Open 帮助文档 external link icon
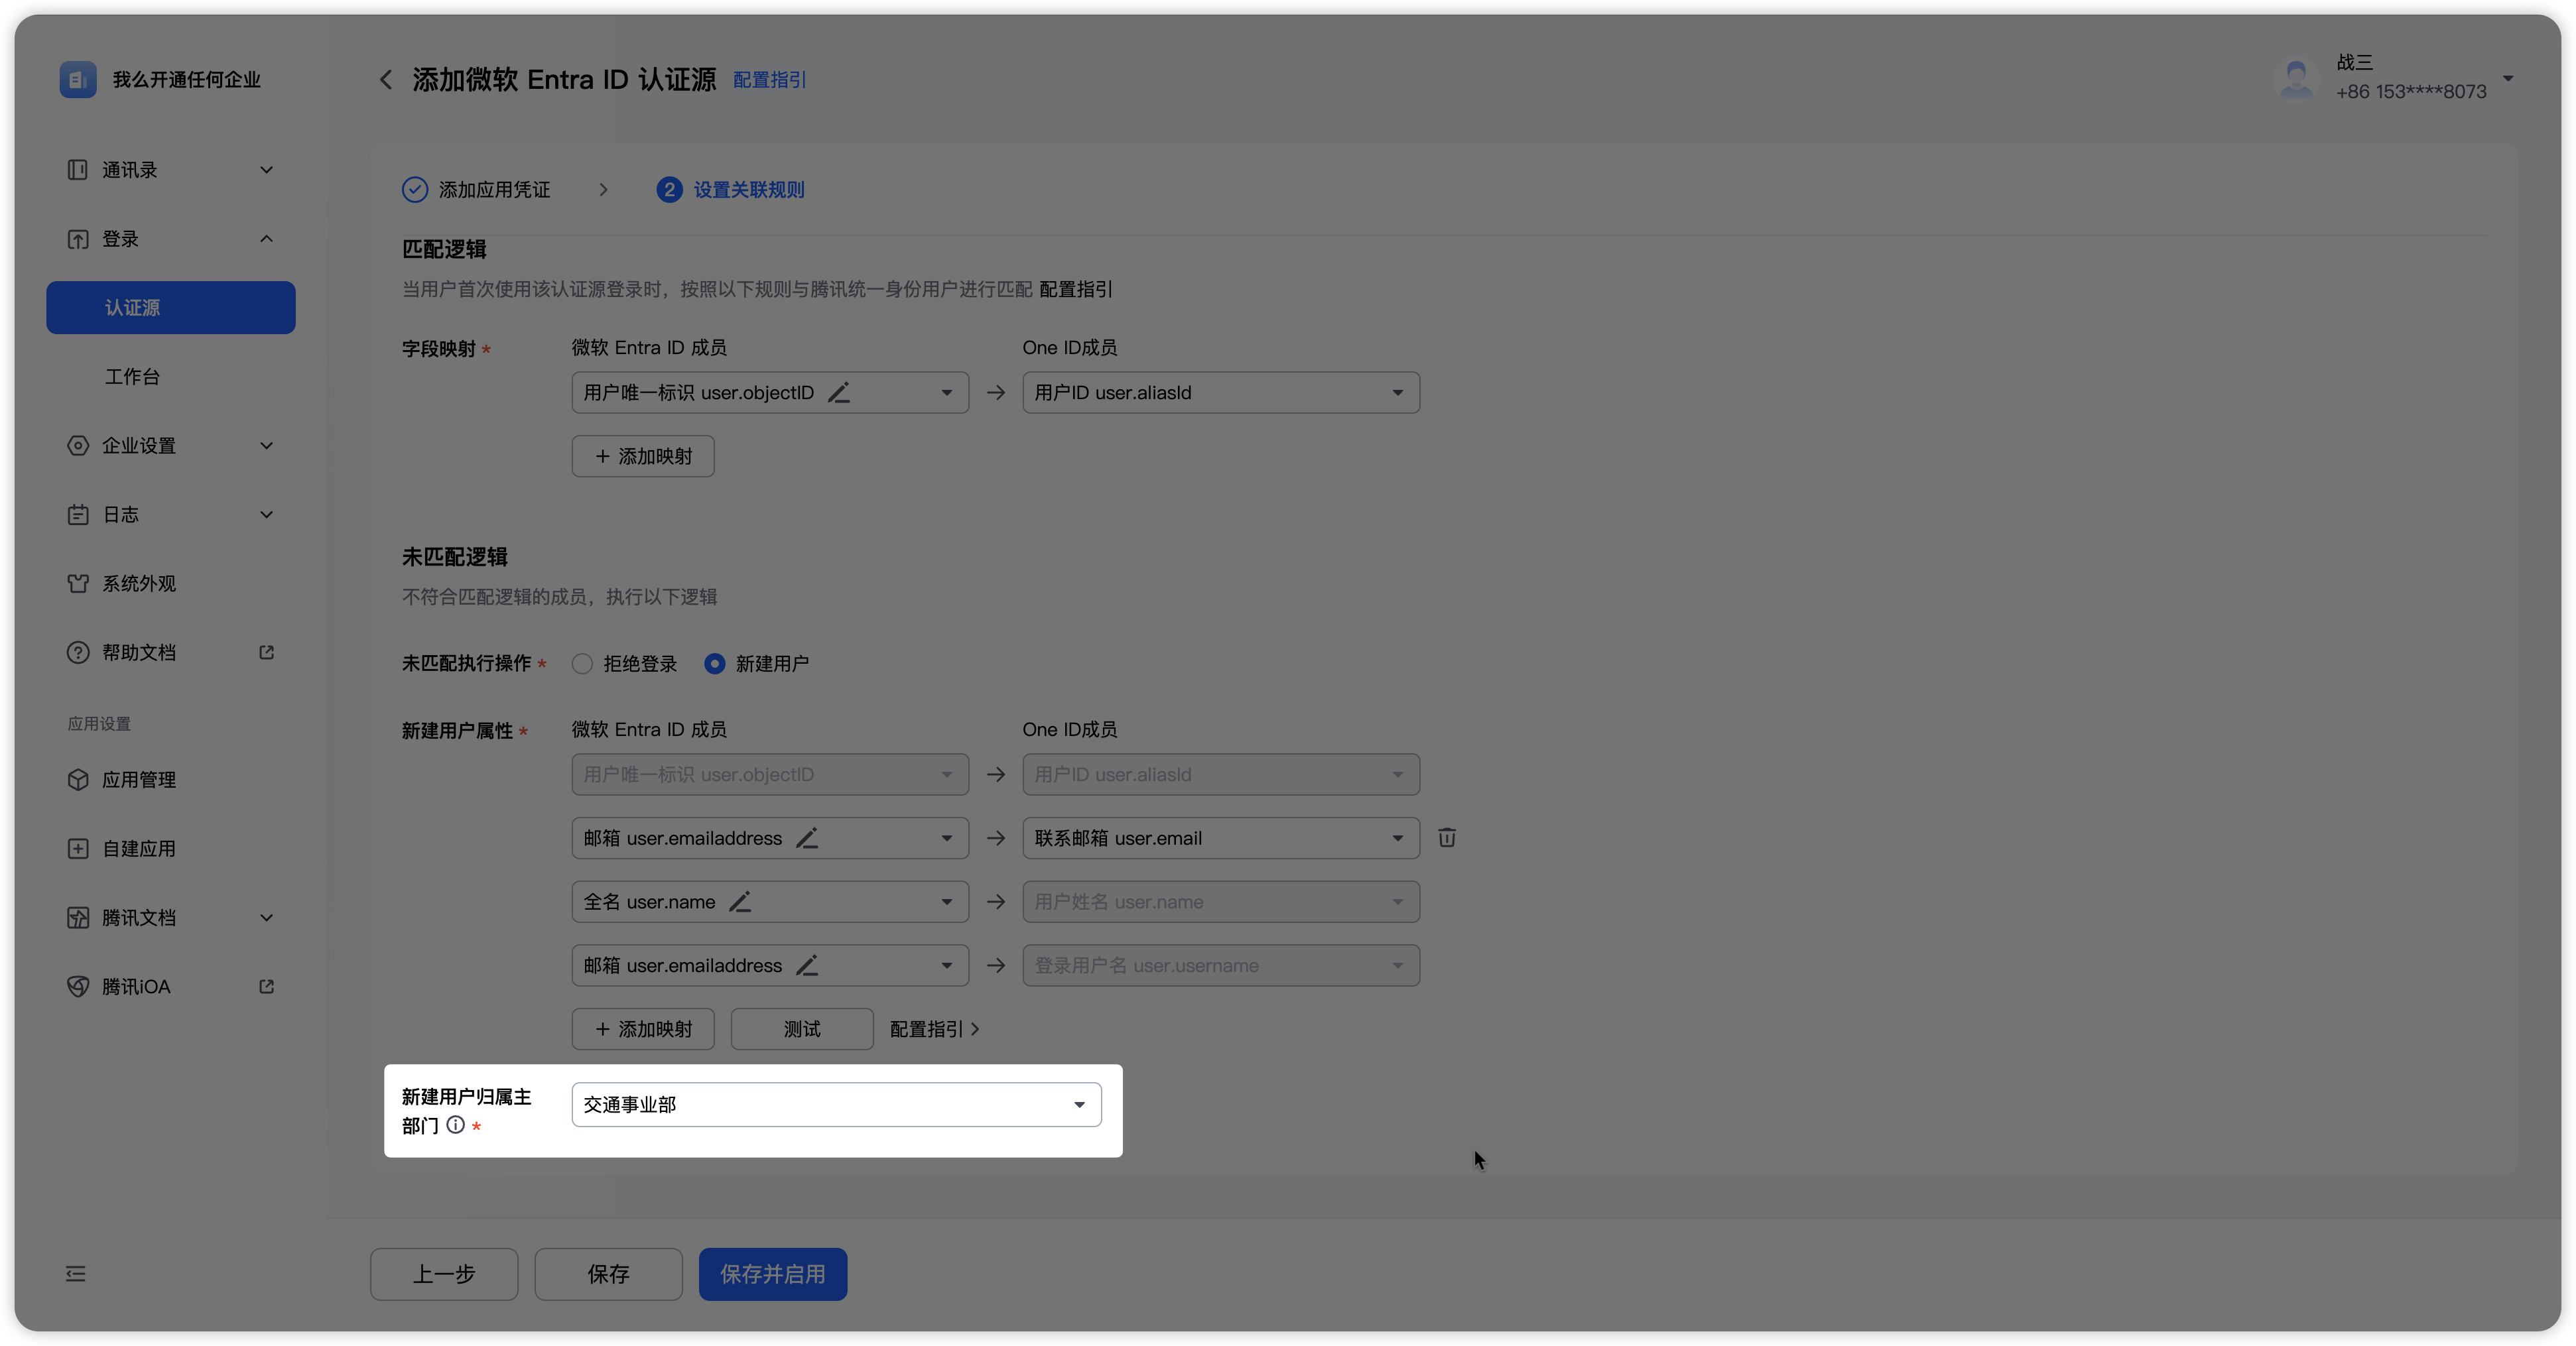The image size is (2576, 1346). click(266, 653)
